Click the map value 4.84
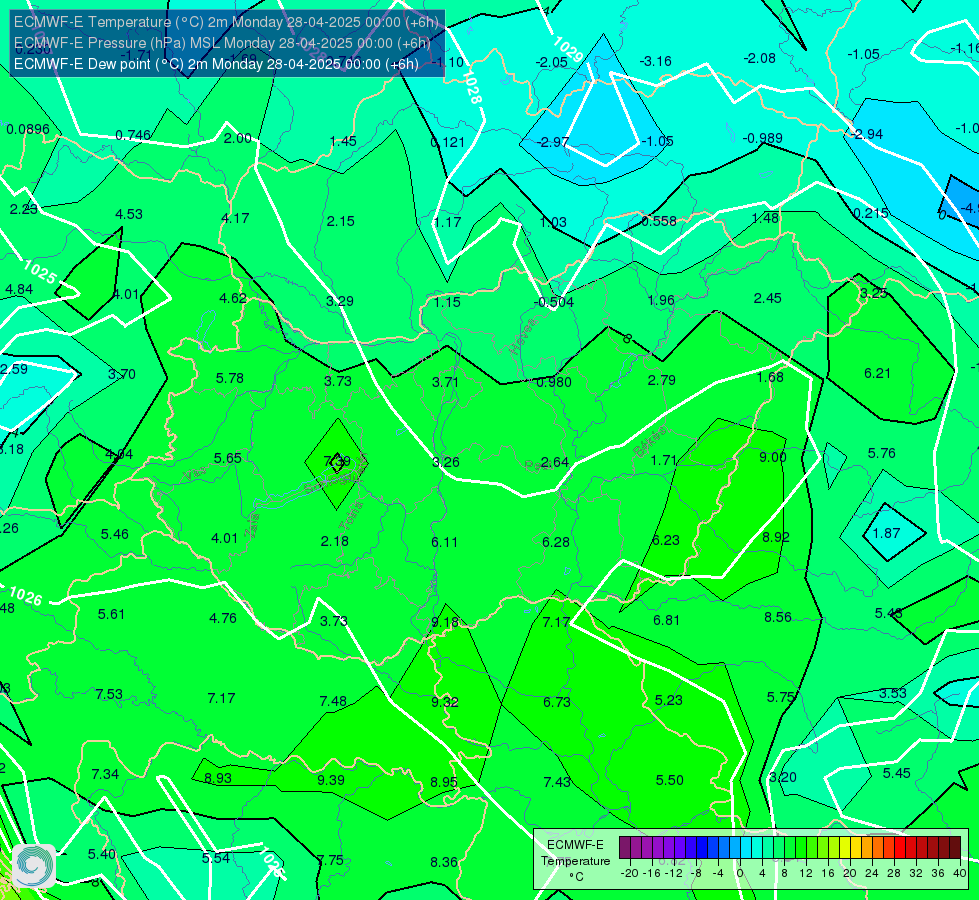The width and height of the screenshot is (979, 900). [x=19, y=289]
